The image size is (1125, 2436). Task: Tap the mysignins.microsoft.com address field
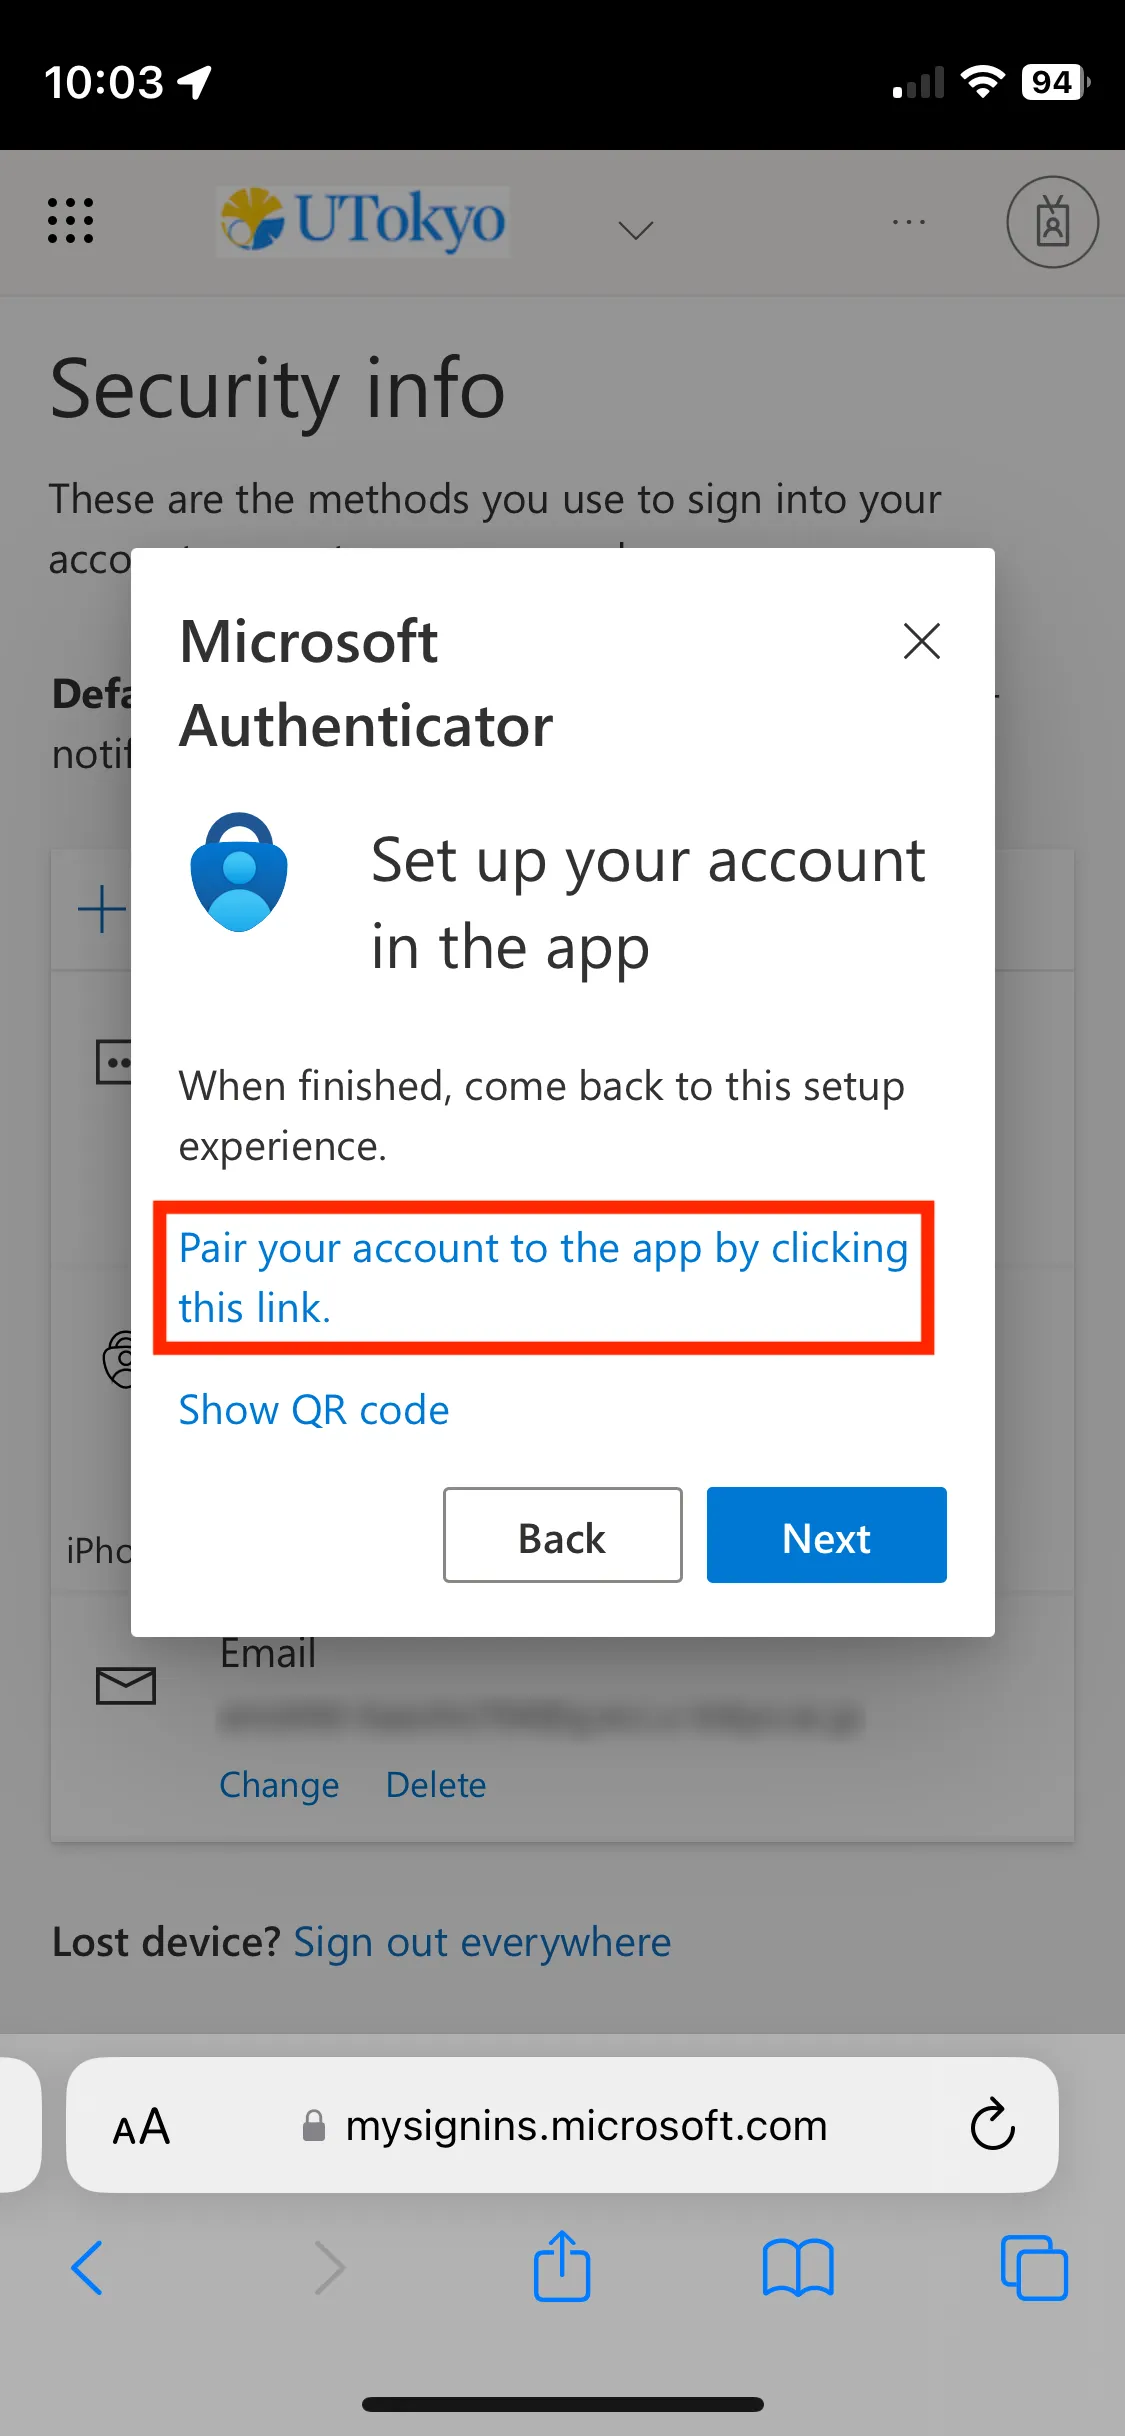[x=585, y=2126]
